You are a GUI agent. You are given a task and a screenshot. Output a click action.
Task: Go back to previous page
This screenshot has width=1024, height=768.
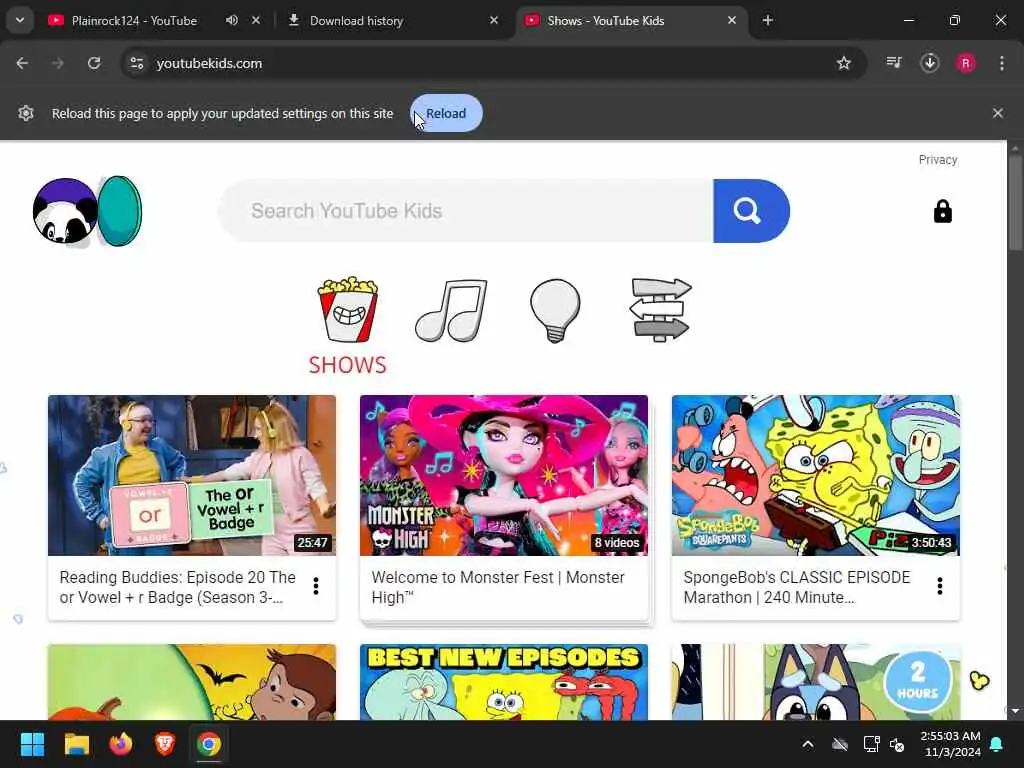pyautogui.click(x=22, y=63)
